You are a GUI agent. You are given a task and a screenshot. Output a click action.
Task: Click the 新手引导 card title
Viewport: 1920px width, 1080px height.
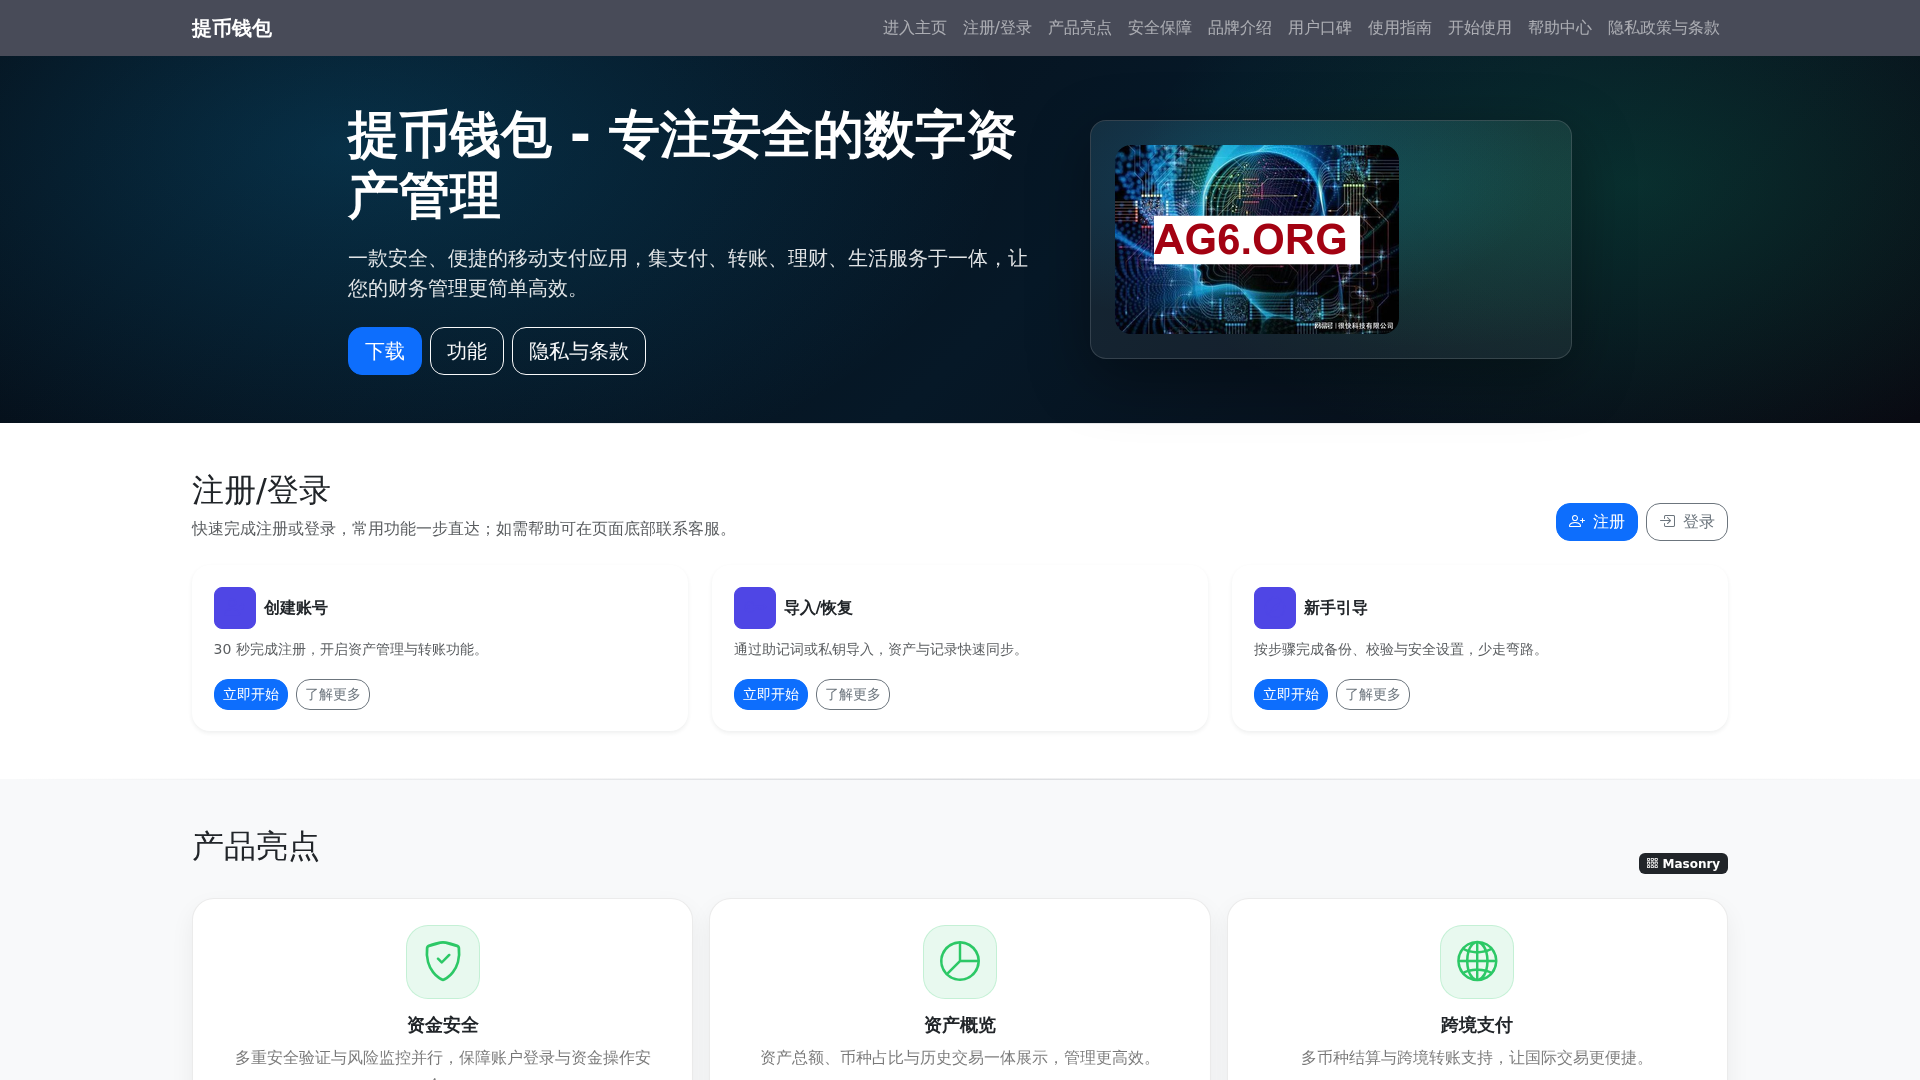(x=1336, y=608)
